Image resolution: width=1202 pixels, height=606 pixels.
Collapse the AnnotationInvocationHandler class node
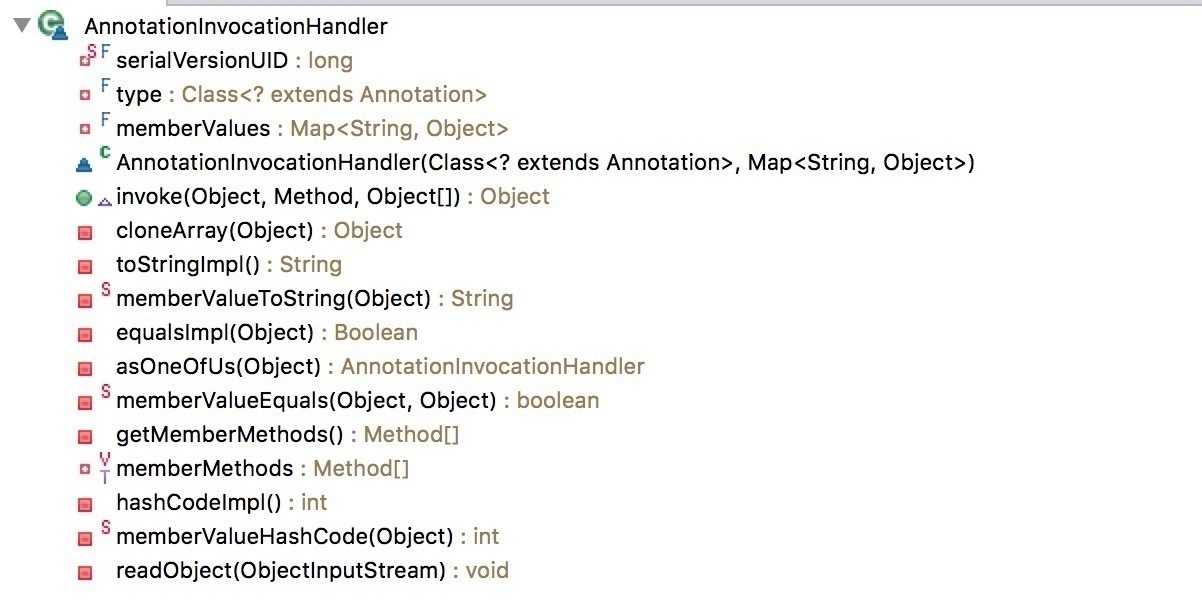22,26
